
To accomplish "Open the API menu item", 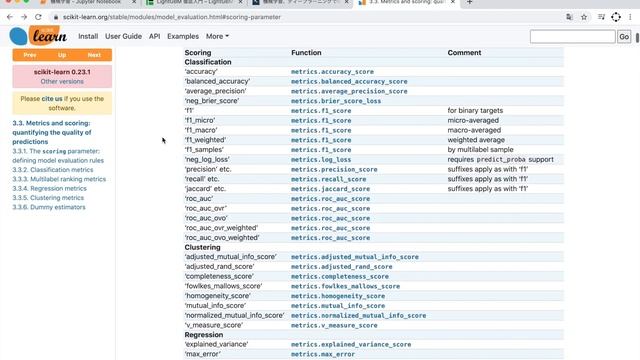I will coord(154,36).
